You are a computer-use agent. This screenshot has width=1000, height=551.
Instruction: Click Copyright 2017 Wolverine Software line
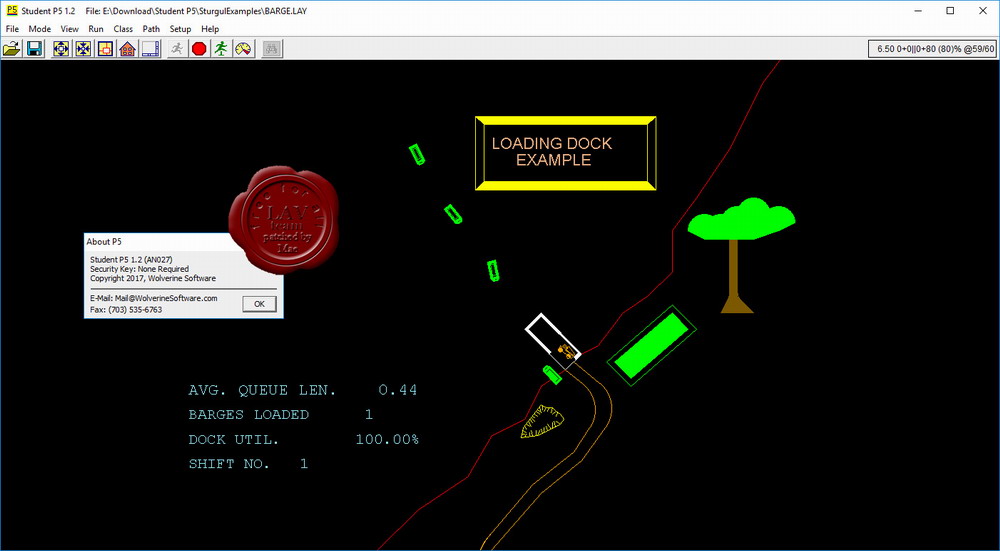tap(153, 278)
